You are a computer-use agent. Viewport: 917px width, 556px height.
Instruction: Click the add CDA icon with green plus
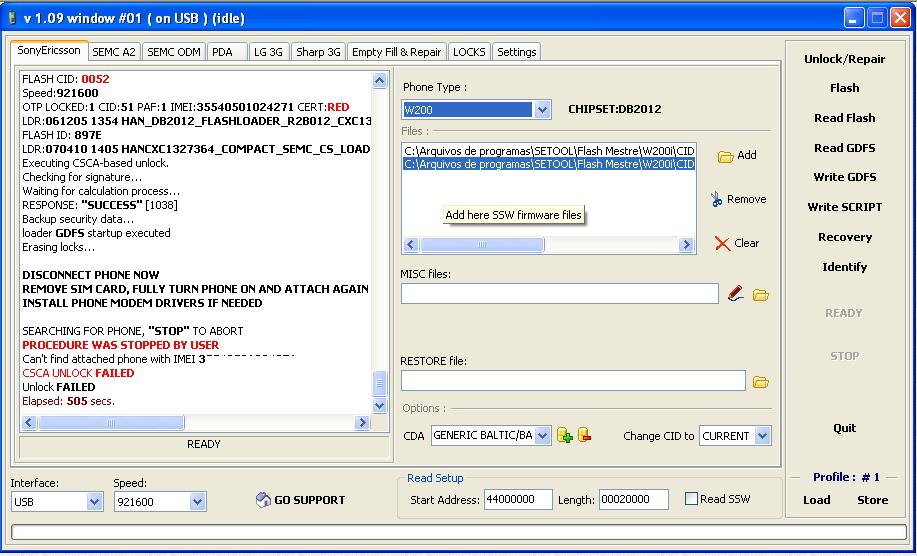(x=564, y=435)
